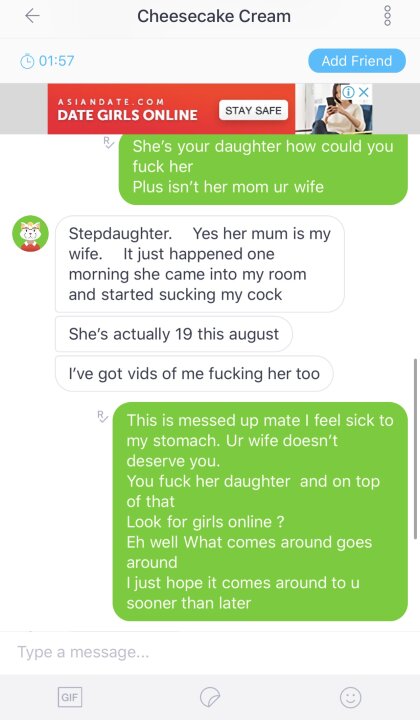The width and height of the screenshot is (420, 720).
Task: Go back using the left arrow
Action: click(32, 16)
